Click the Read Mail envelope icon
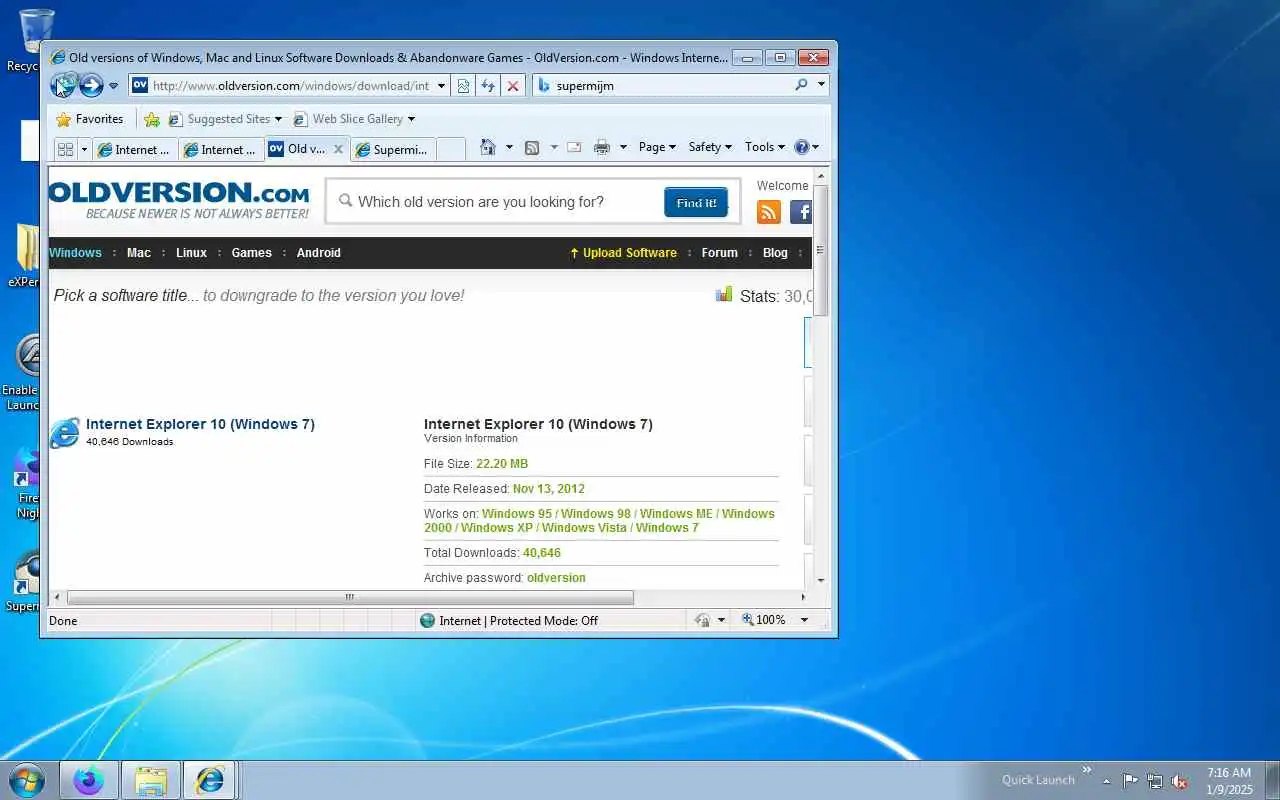This screenshot has width=1280, height=800. [574, 147]
